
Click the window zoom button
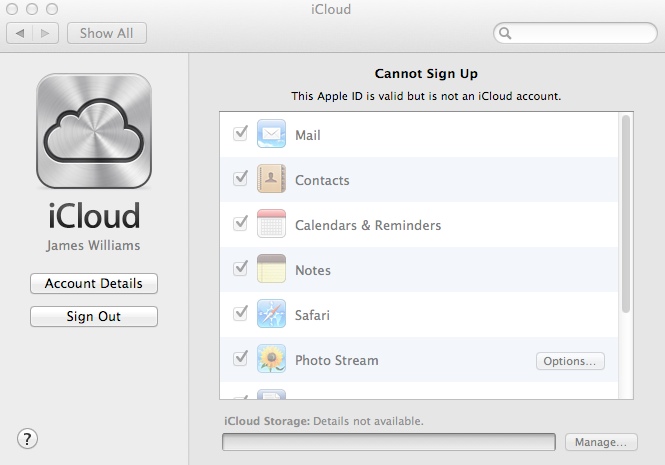point(52,9)
